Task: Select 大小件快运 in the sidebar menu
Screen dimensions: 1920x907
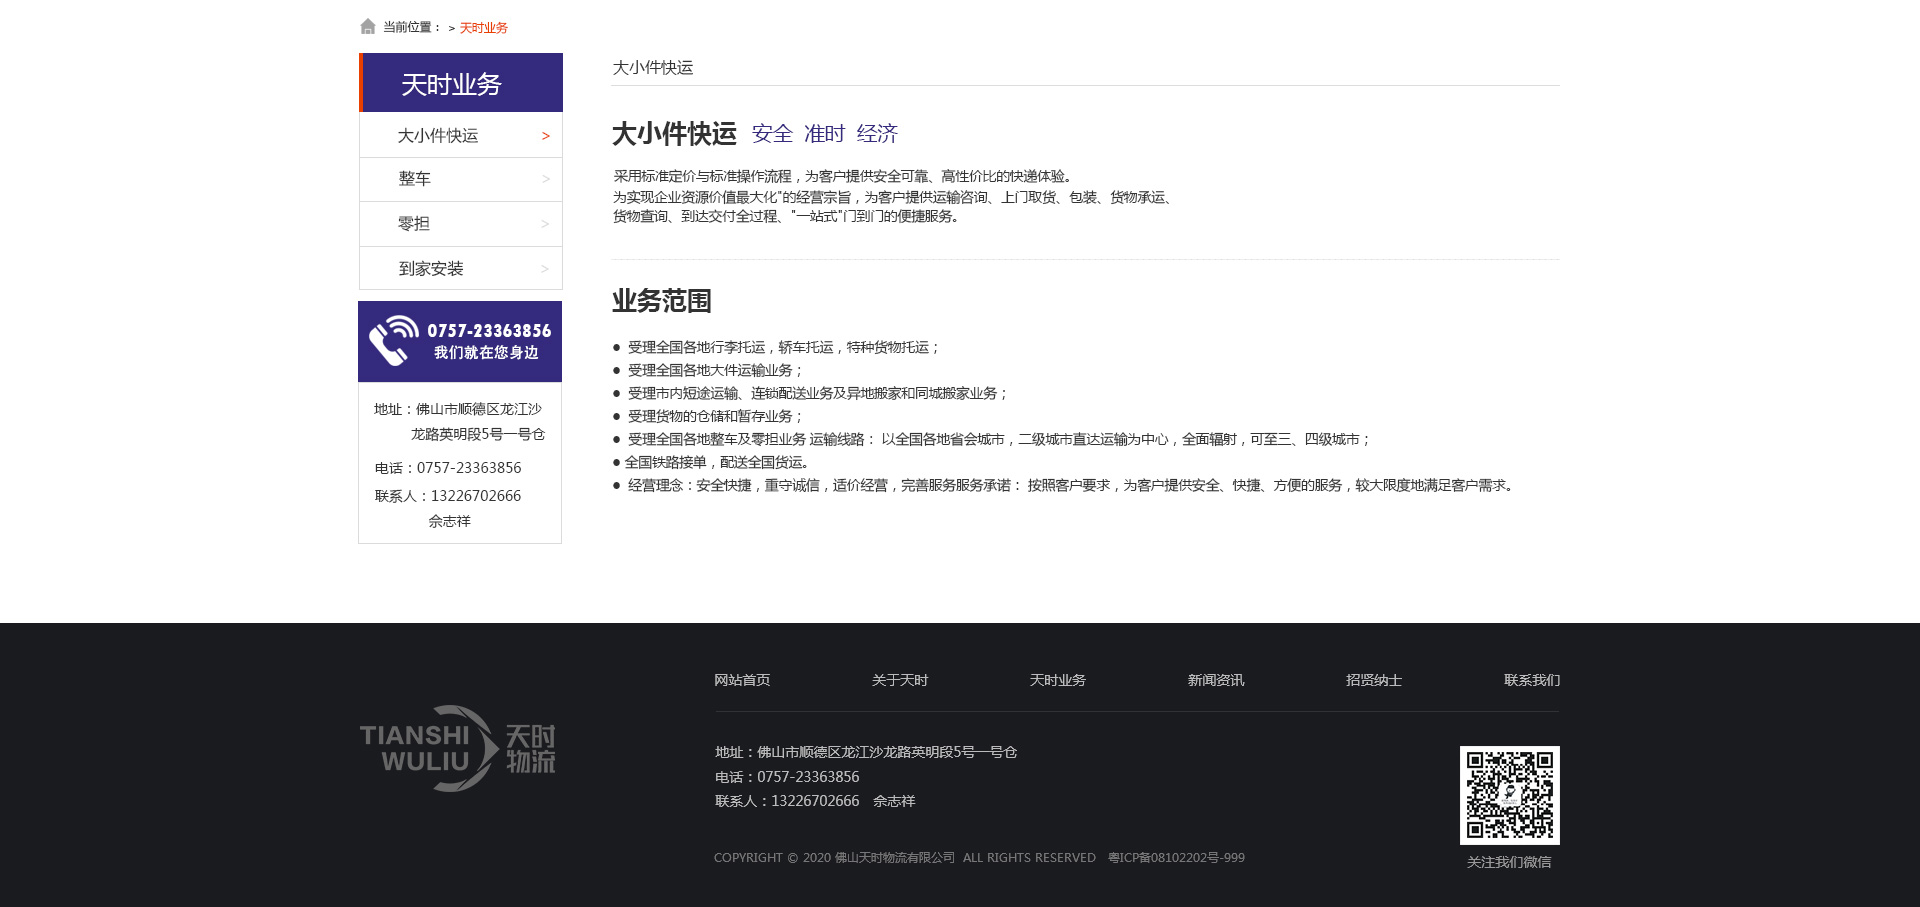Action: [x=438, y=136]
